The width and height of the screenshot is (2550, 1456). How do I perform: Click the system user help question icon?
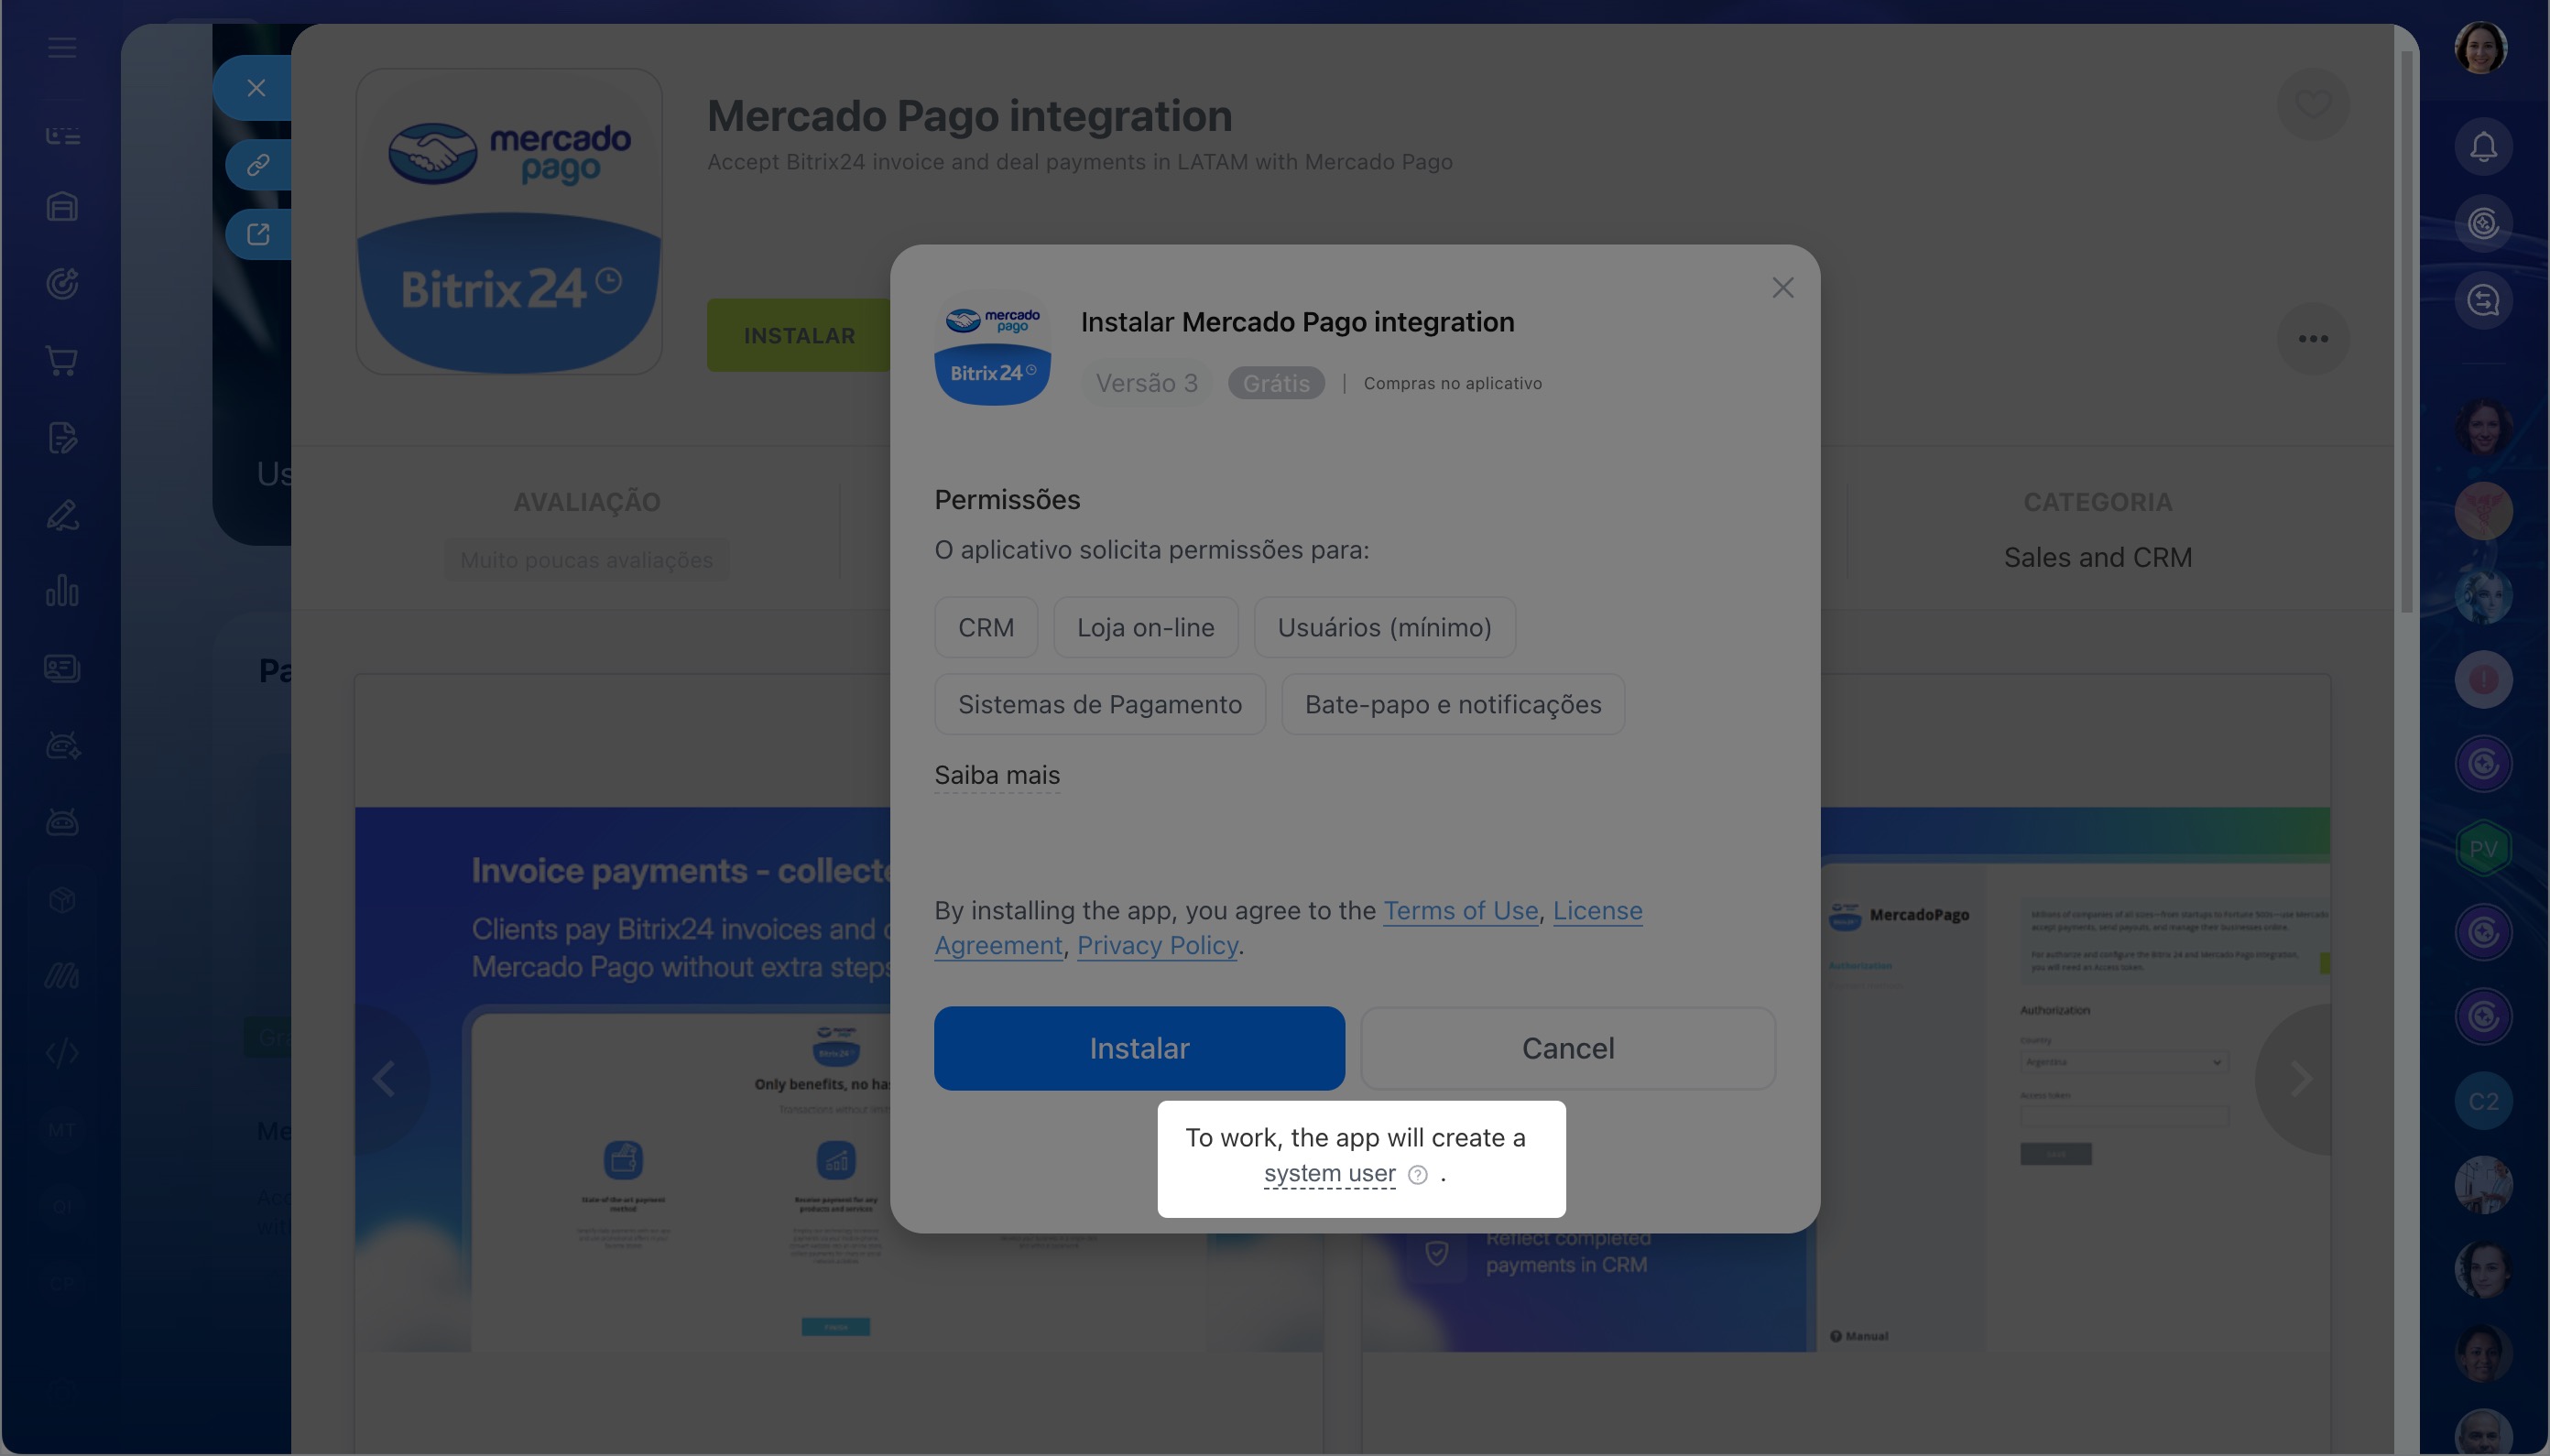(1417, 1175)
